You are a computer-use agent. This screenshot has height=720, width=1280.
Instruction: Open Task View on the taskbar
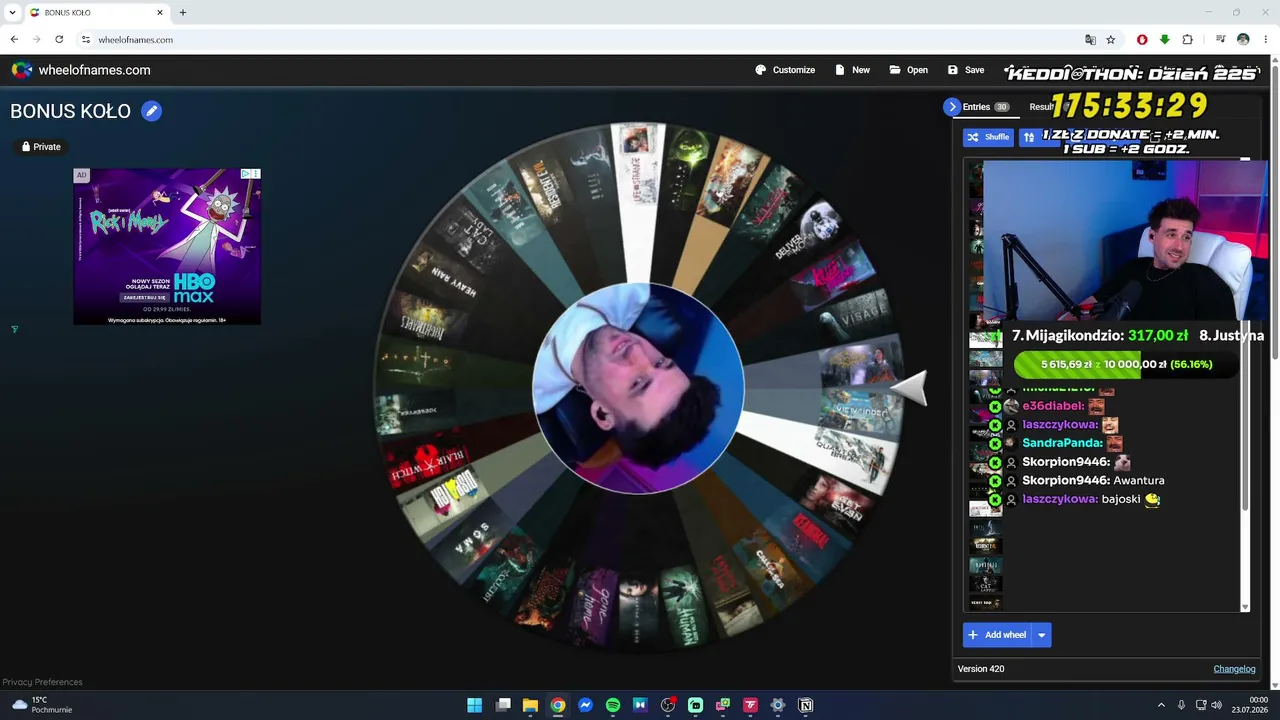503,705
